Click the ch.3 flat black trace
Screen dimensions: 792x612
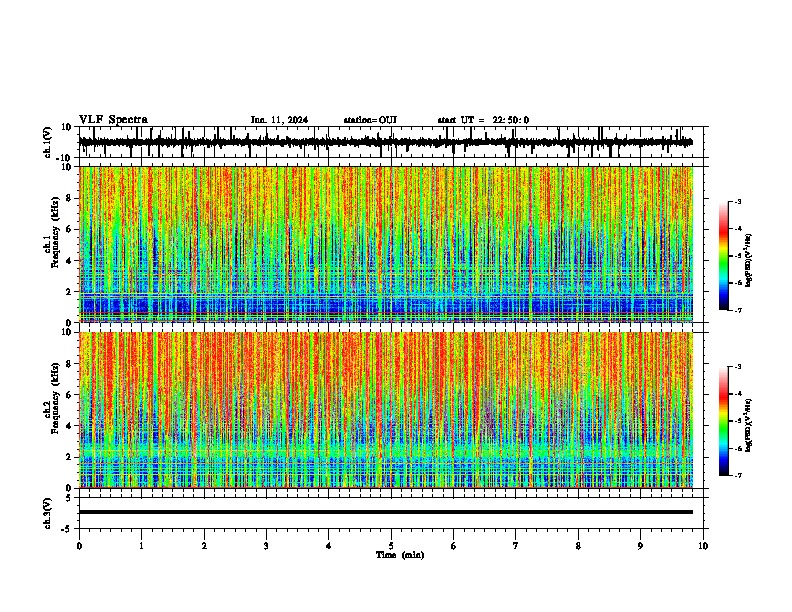(x=386, y=512)
